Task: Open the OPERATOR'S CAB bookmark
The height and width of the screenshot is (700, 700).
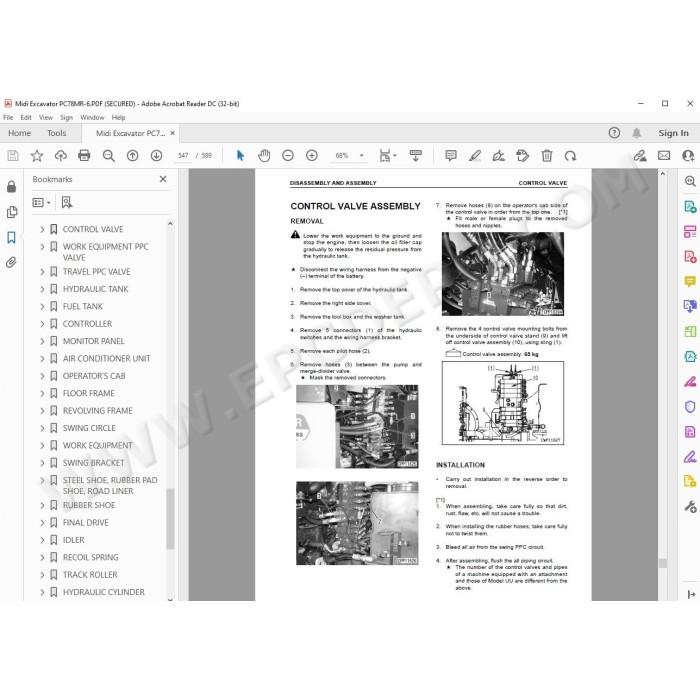Action: [94, 376]
